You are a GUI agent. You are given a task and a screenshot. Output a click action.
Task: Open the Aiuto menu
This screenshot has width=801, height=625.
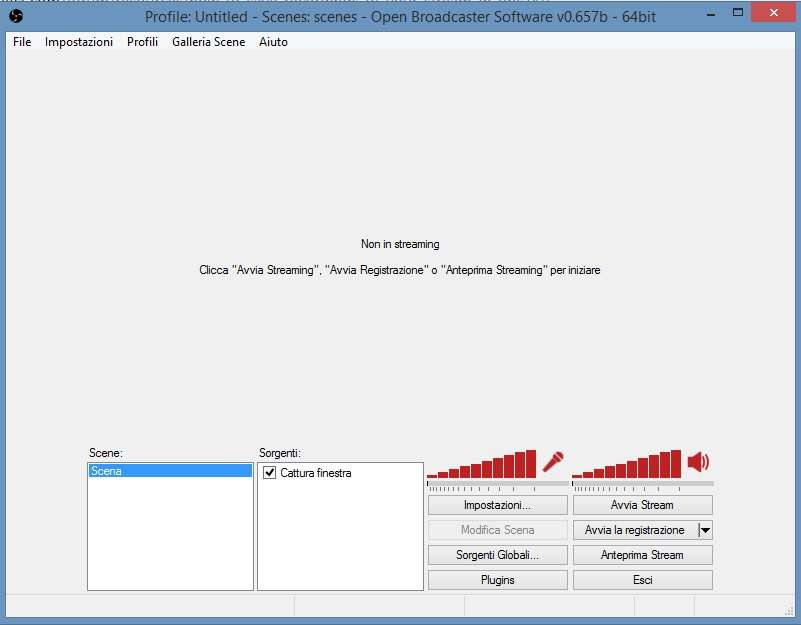coord(273,42)
